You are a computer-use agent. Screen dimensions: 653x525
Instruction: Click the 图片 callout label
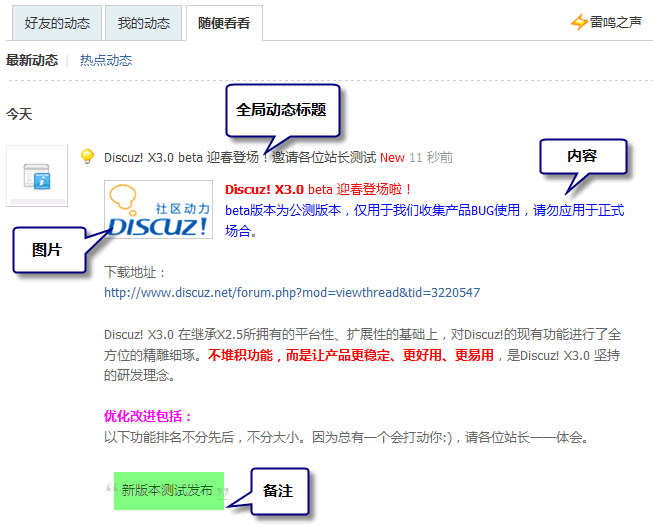pos(46,250)
